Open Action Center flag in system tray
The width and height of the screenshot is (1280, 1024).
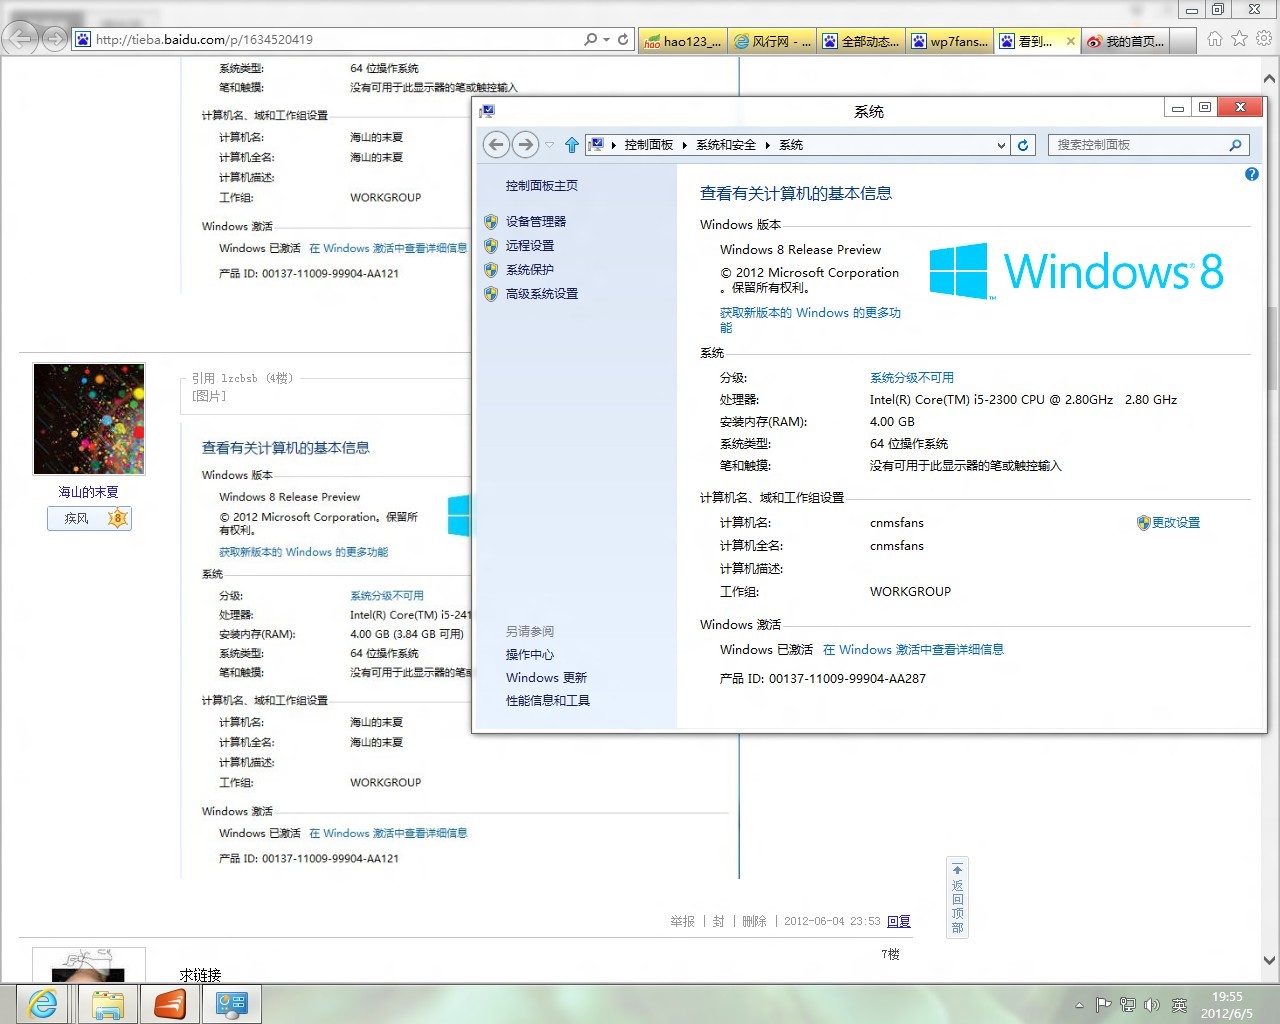pos(1104,1005)
